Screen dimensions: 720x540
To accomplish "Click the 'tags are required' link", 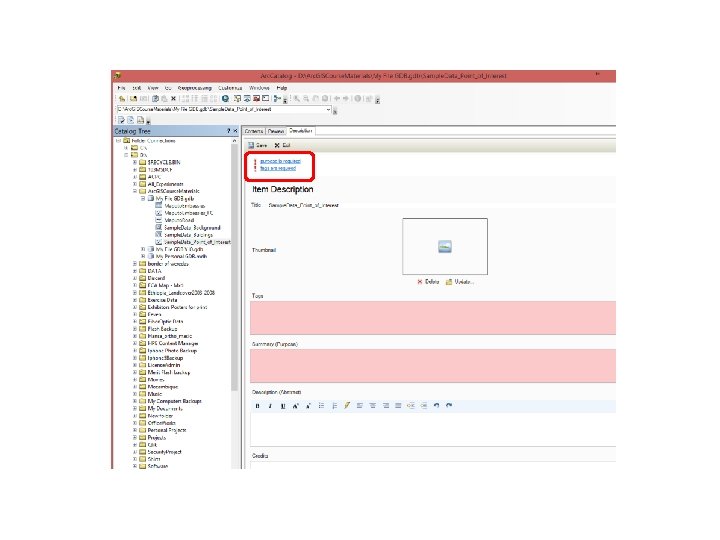I will pos(278,169).
